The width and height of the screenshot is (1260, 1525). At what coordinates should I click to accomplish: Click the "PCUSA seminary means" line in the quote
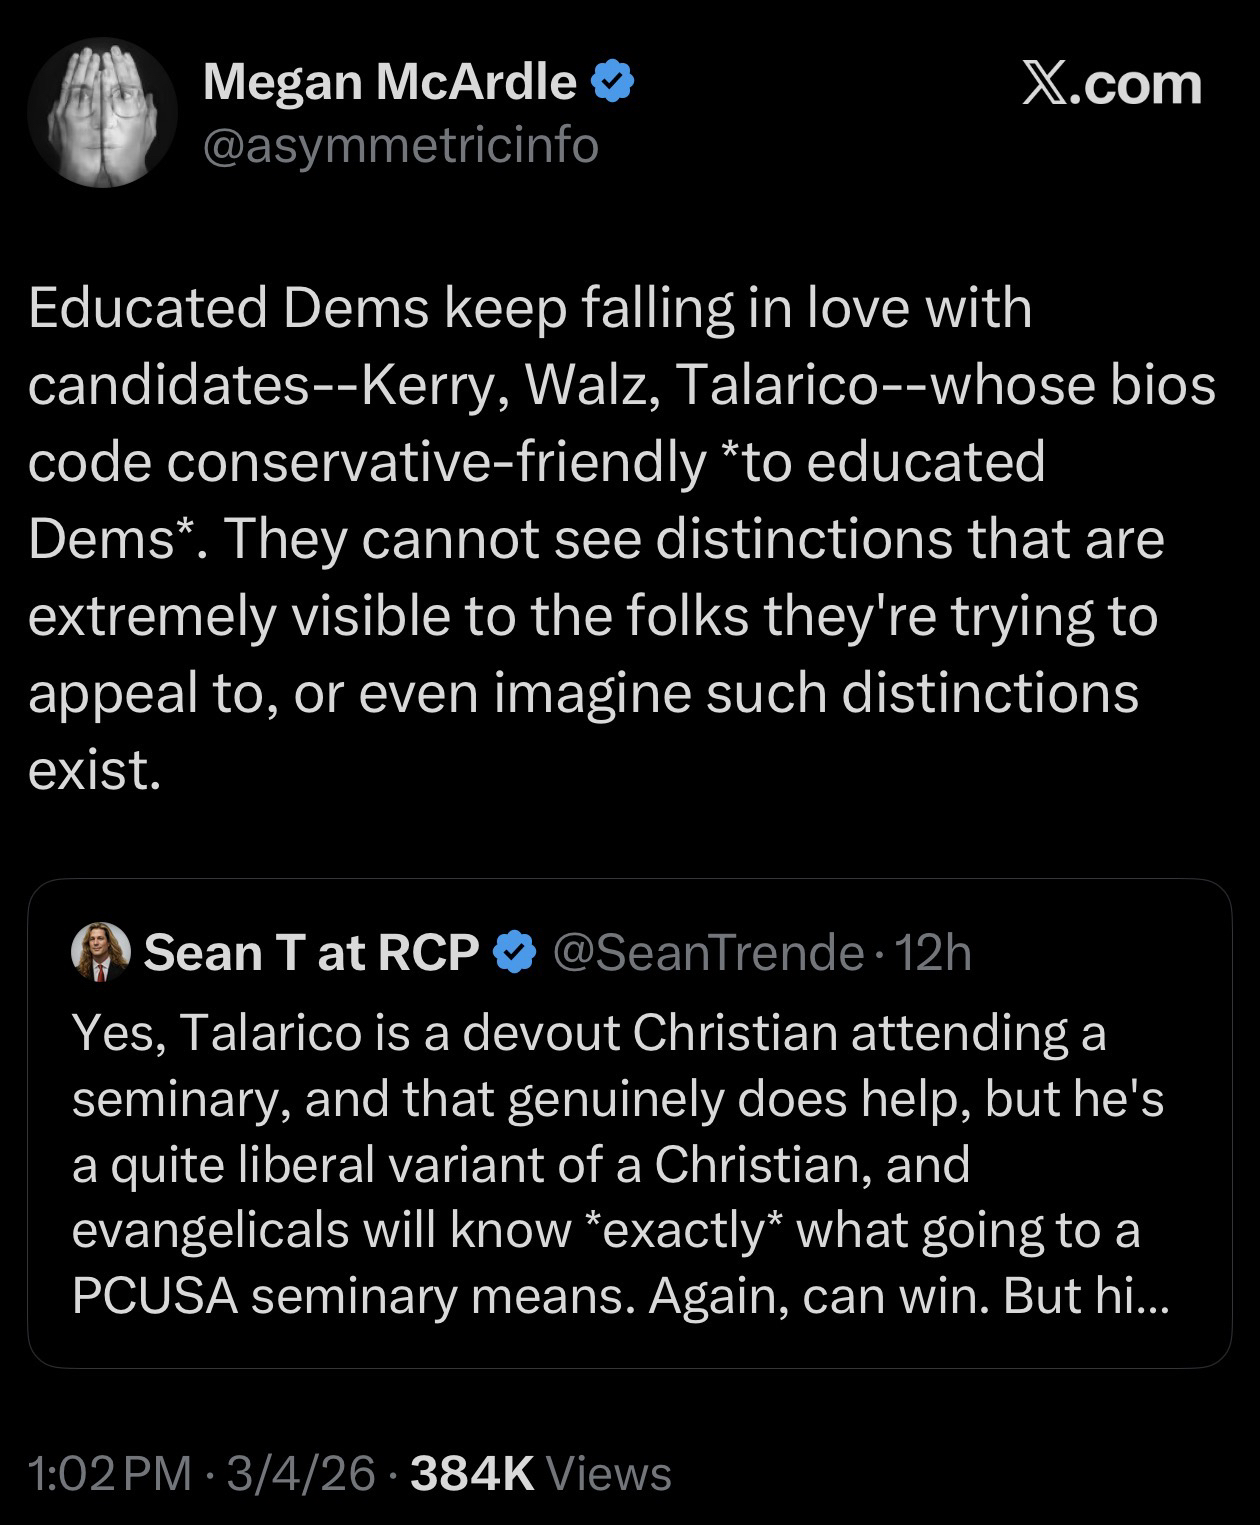[353, 1296]
